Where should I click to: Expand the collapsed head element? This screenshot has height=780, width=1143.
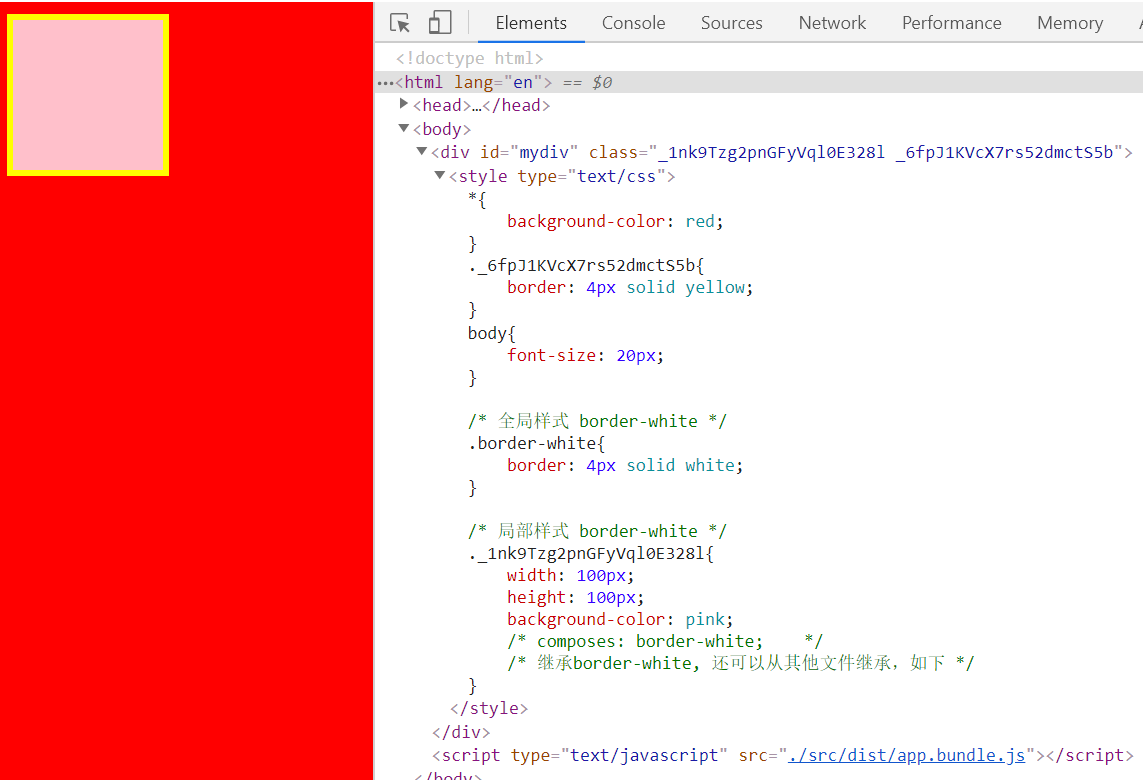point(403,104)
